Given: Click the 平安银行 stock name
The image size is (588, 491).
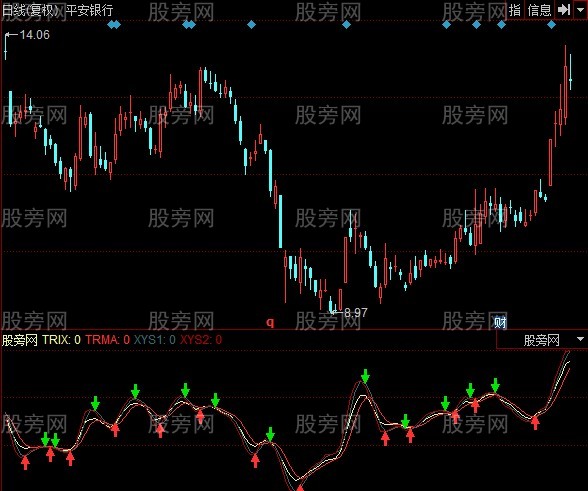Looking at the screenshot, I should (x=90, y=10).
